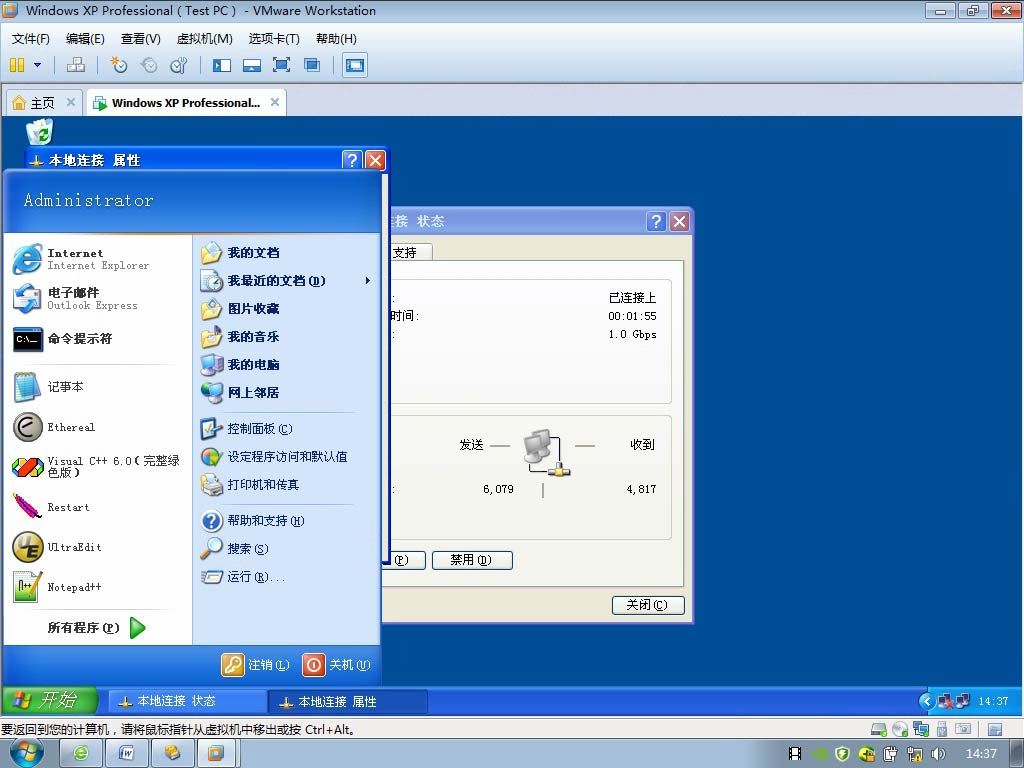Expand 我最近的文档 submenu arrow
Viewport: 1024px width, 768px height.
click(368, 281)
